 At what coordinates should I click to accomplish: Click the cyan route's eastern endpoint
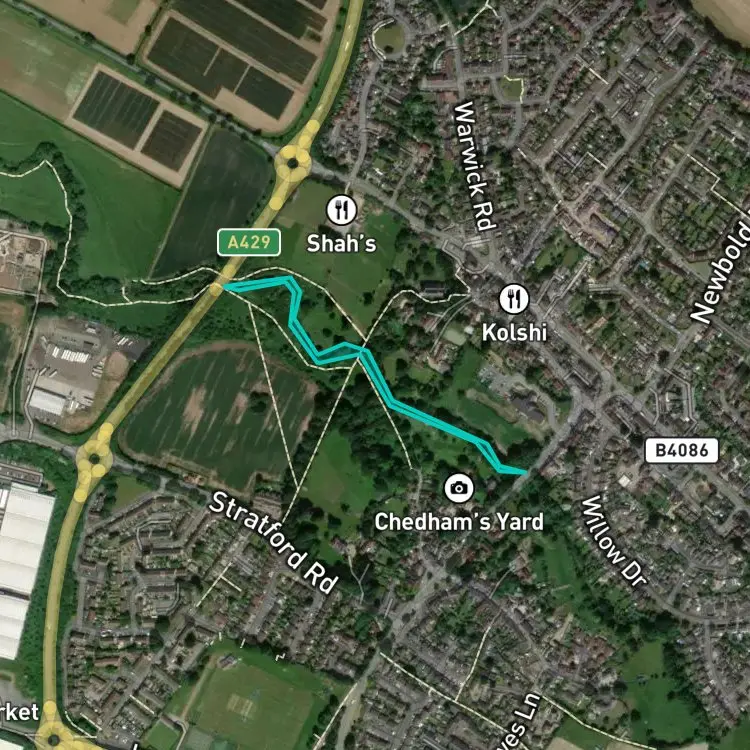tap(526, 473)
